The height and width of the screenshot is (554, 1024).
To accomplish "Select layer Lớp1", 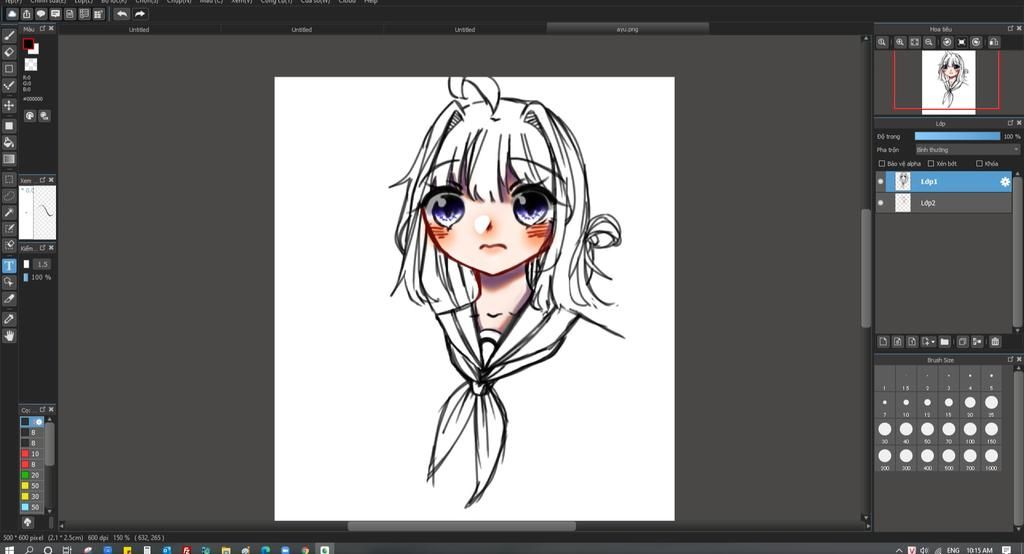I will coord(943,182).
